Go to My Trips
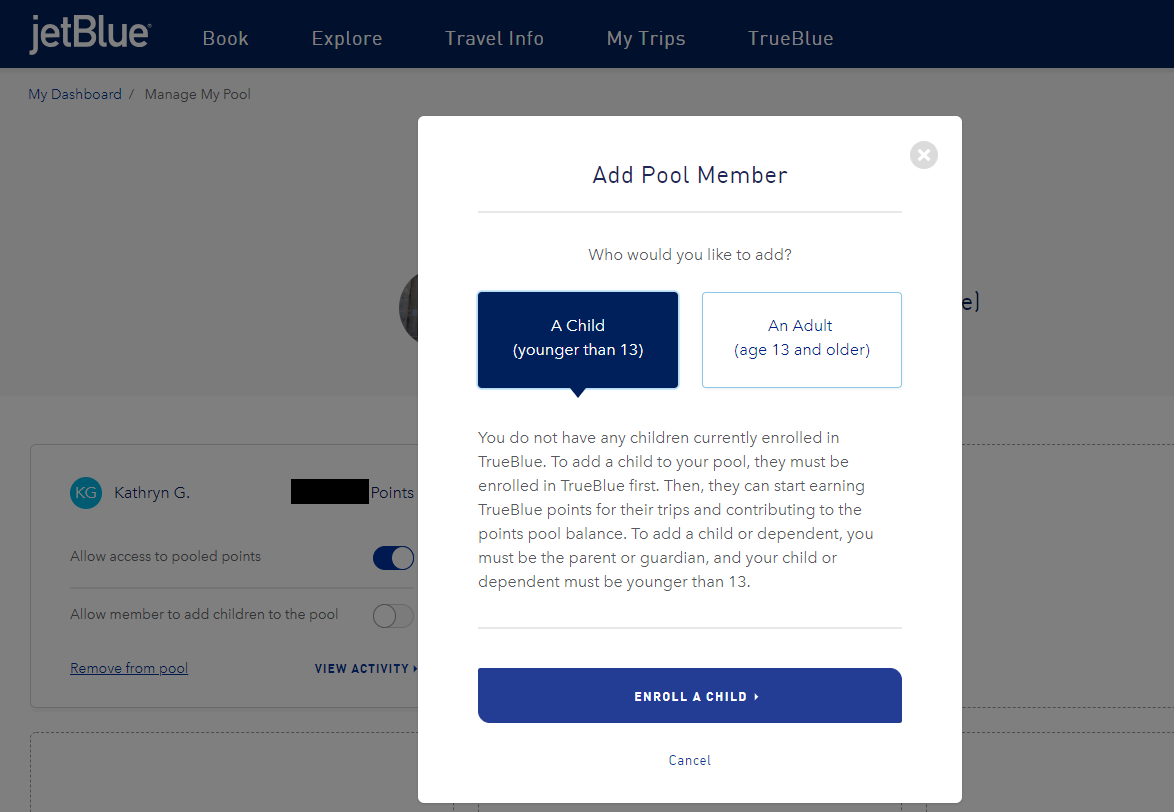This screenshot has height=812, width=1174. click(x=646, y=39)
